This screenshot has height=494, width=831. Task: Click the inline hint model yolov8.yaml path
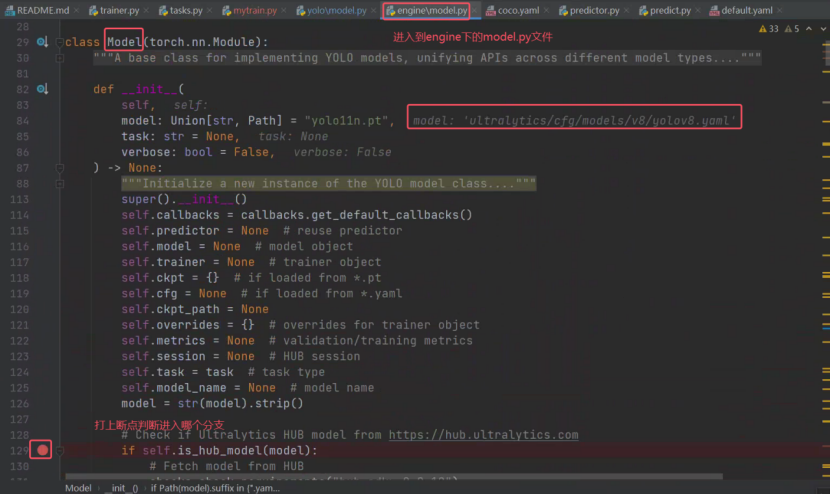coord(574,121)
